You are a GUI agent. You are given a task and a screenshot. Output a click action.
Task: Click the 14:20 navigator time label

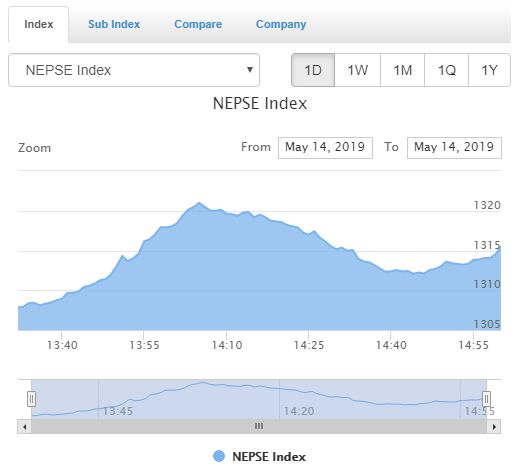tap(299, 411)
